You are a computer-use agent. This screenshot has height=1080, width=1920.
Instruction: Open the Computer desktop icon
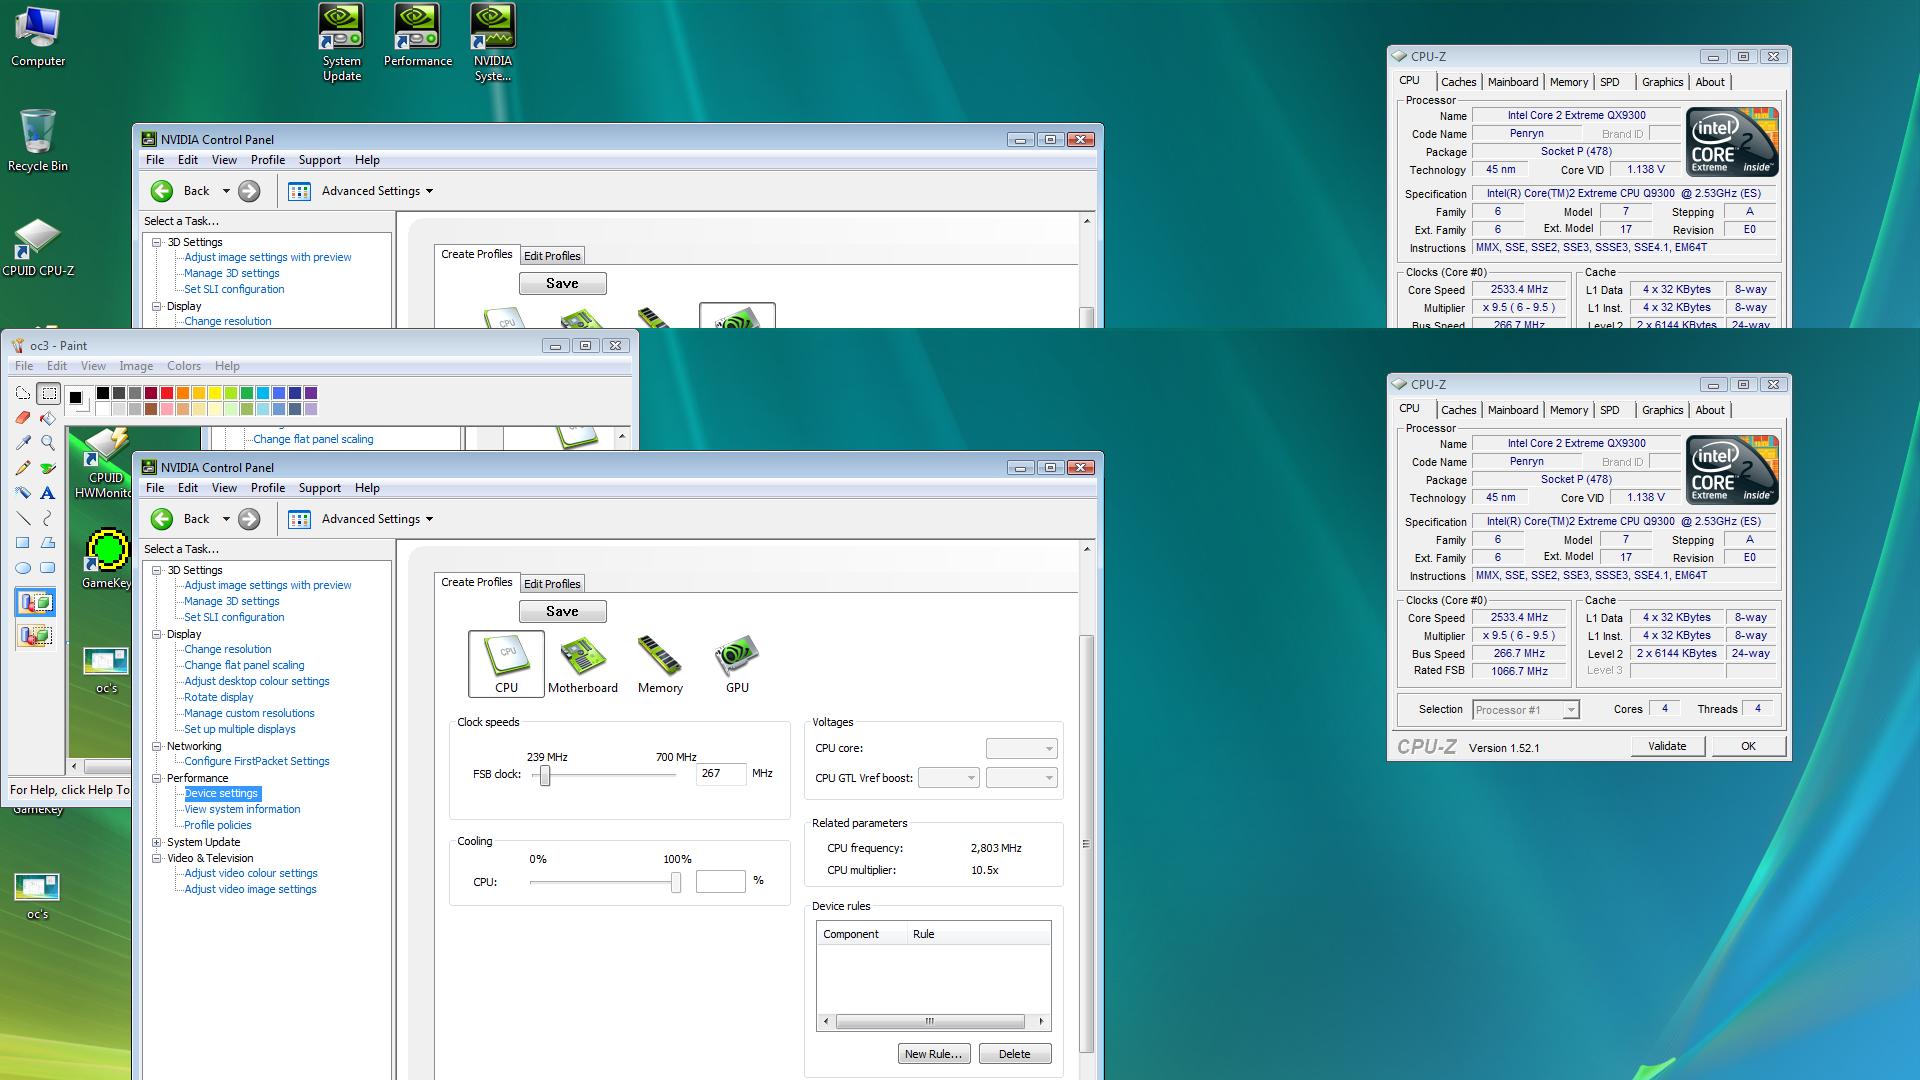[38, 37]
